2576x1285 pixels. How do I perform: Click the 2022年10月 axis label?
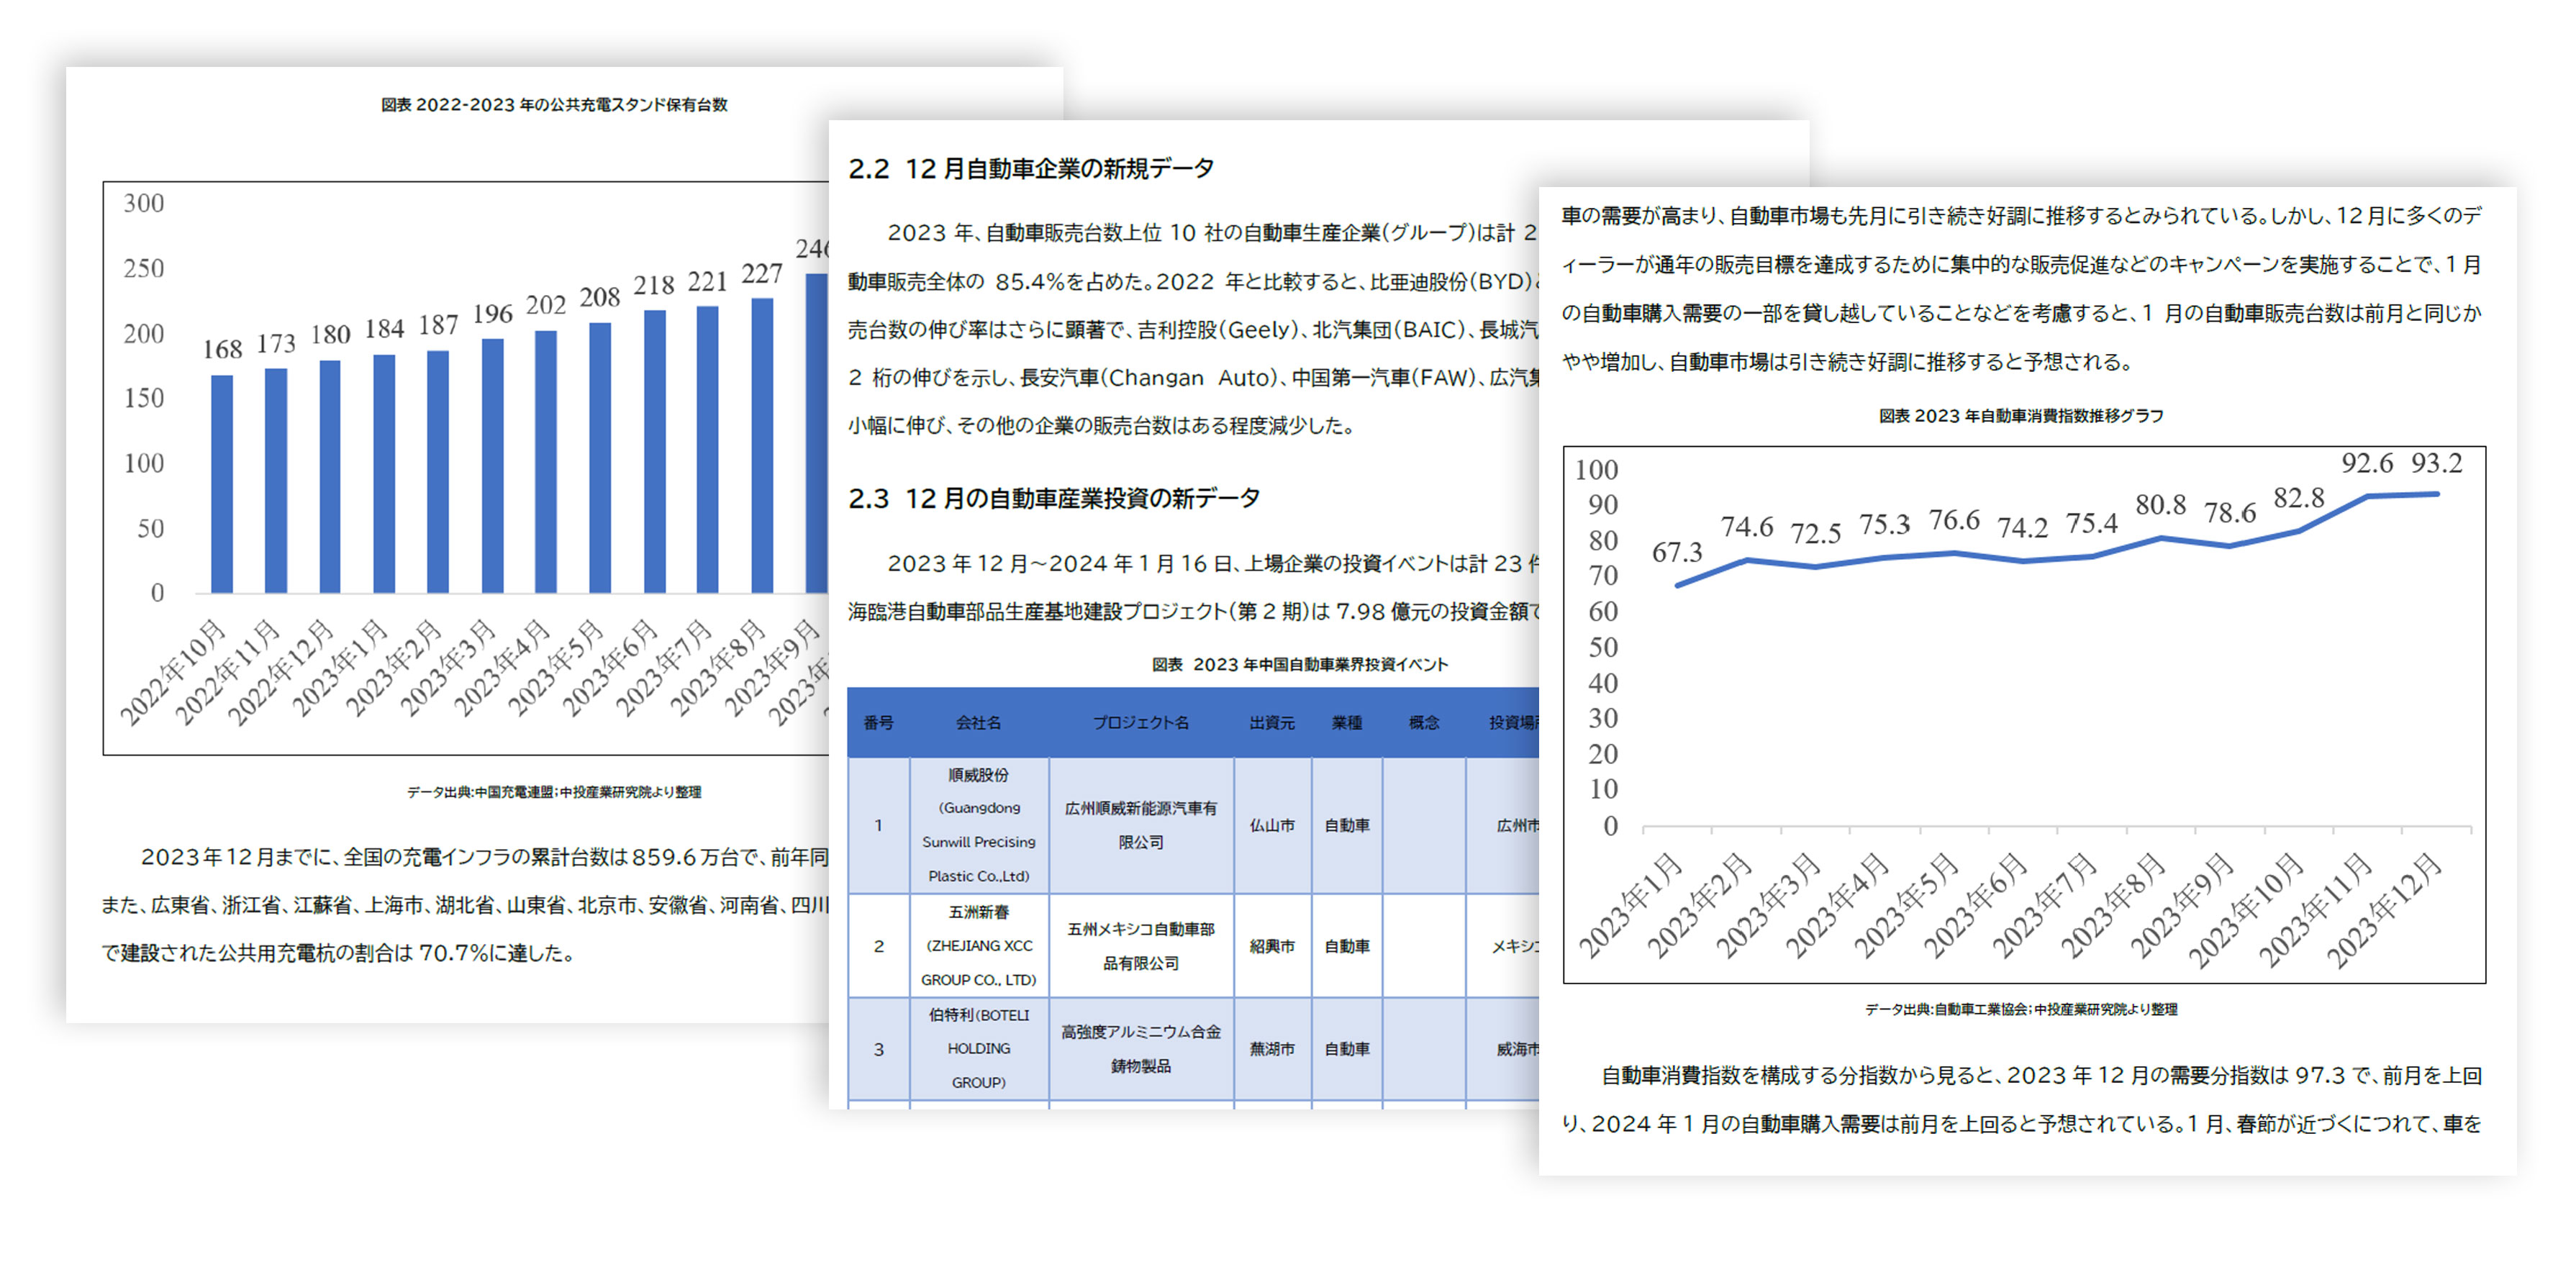point(174,671)
